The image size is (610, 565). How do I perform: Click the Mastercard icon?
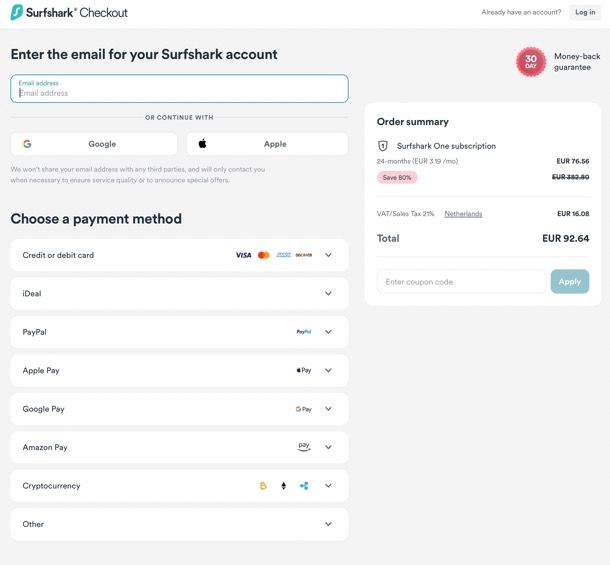tap(264, 255)
